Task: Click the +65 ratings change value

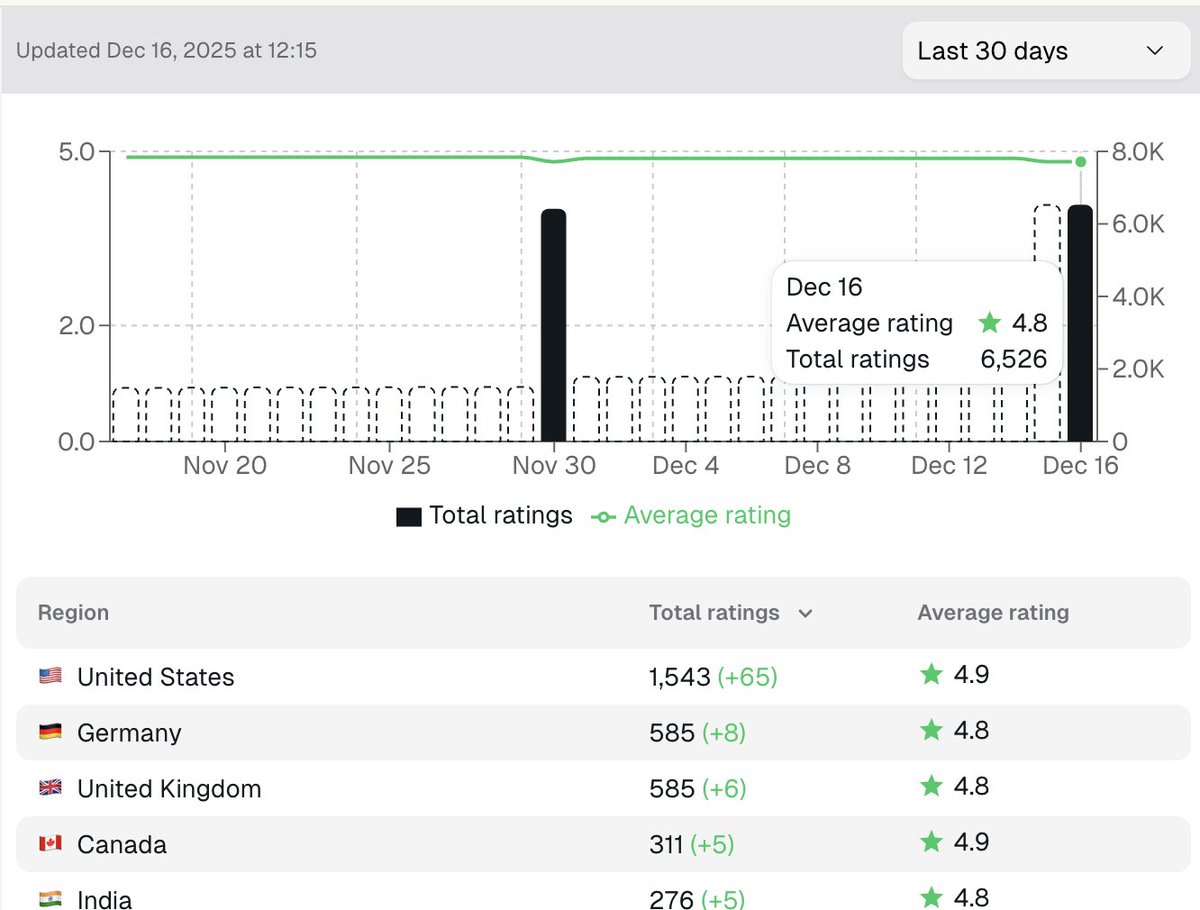Action: [x=747, y=677]
